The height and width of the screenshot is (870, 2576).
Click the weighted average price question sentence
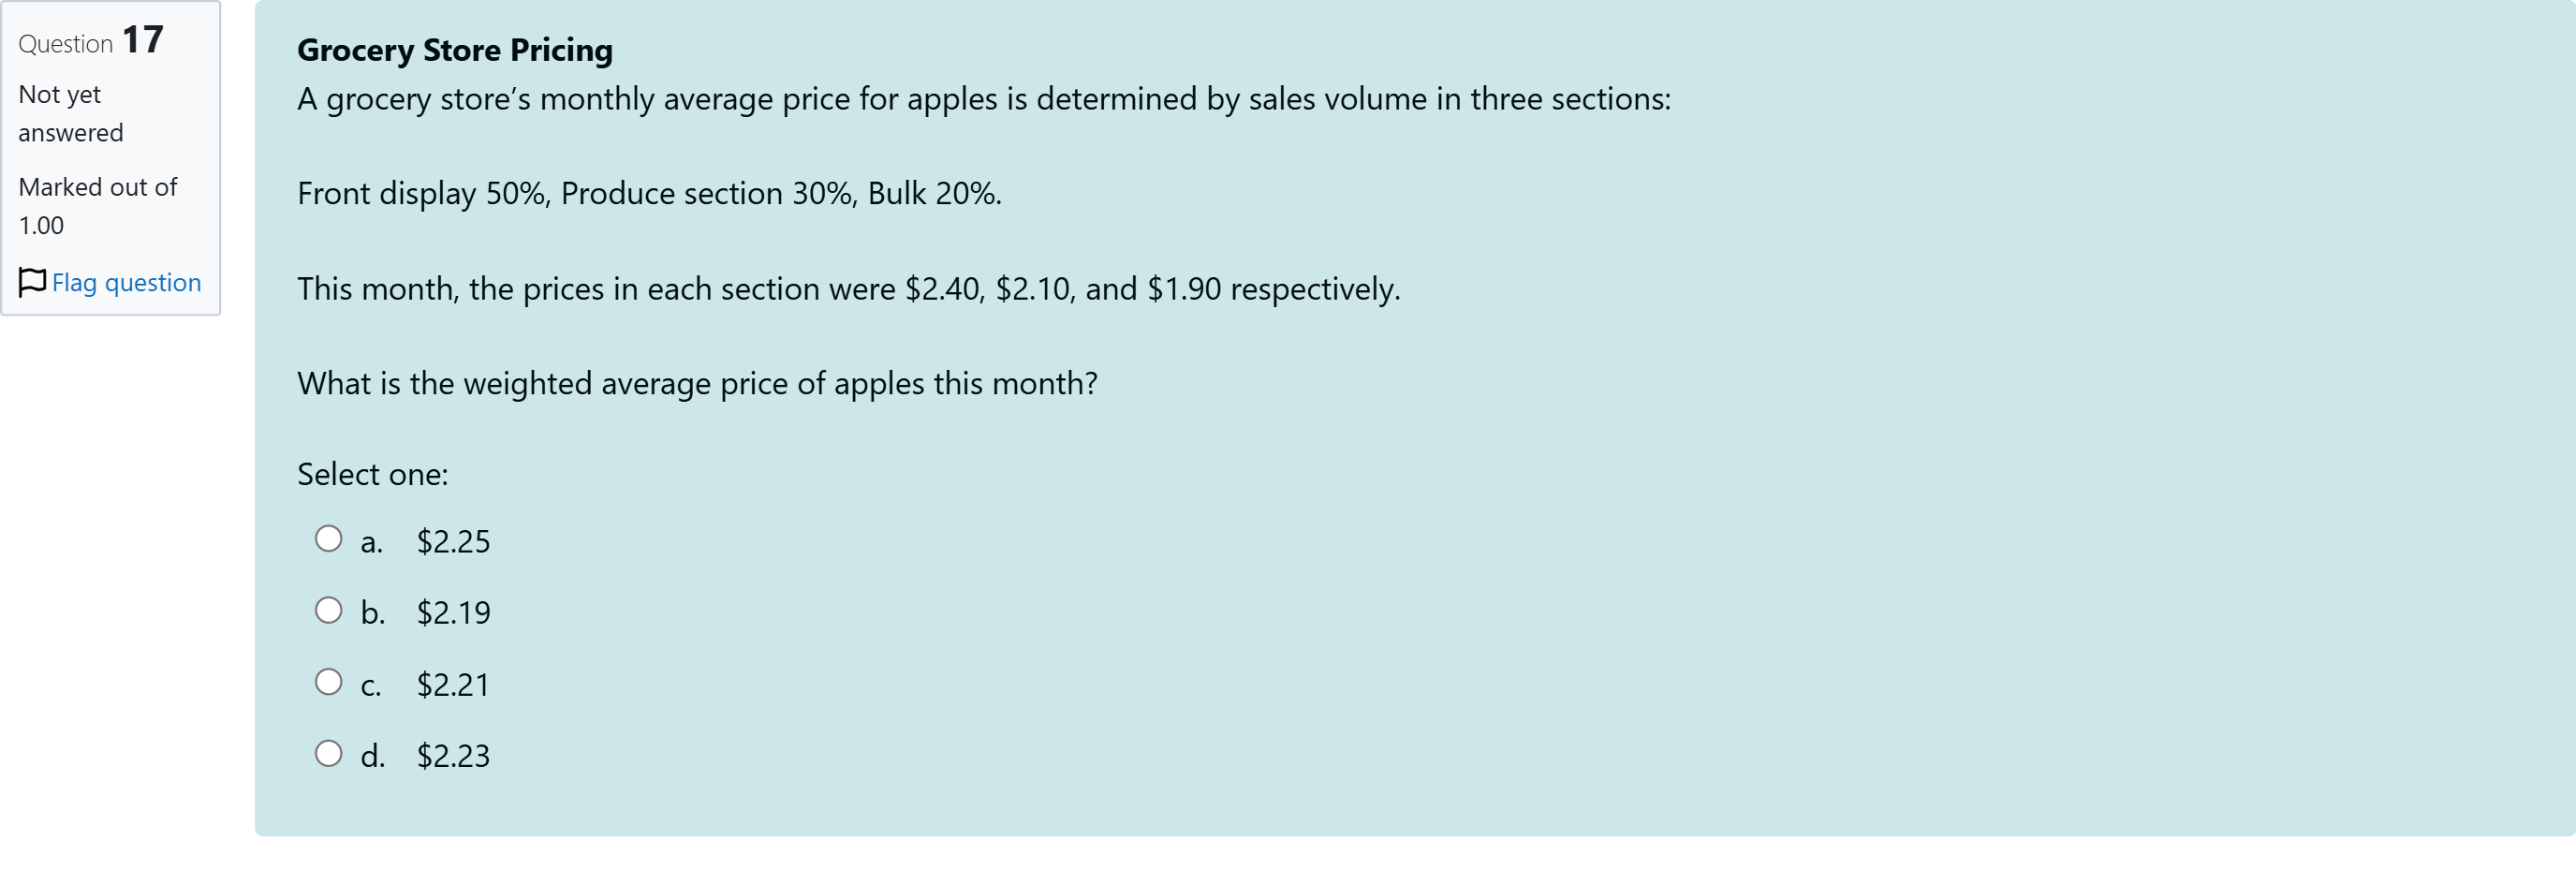point(697,383)
